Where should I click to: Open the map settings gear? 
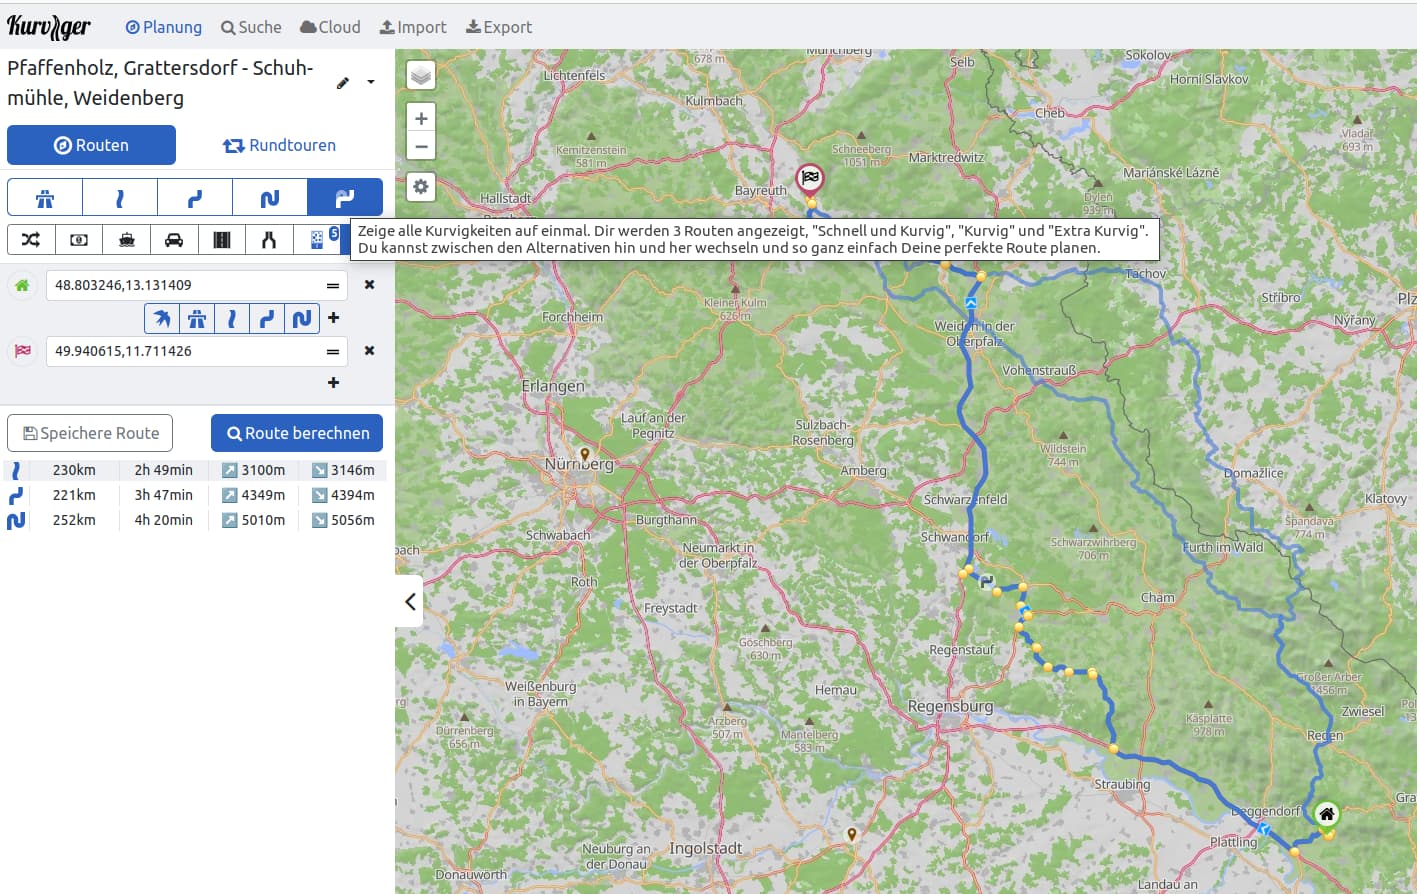(x=421, y=187)
